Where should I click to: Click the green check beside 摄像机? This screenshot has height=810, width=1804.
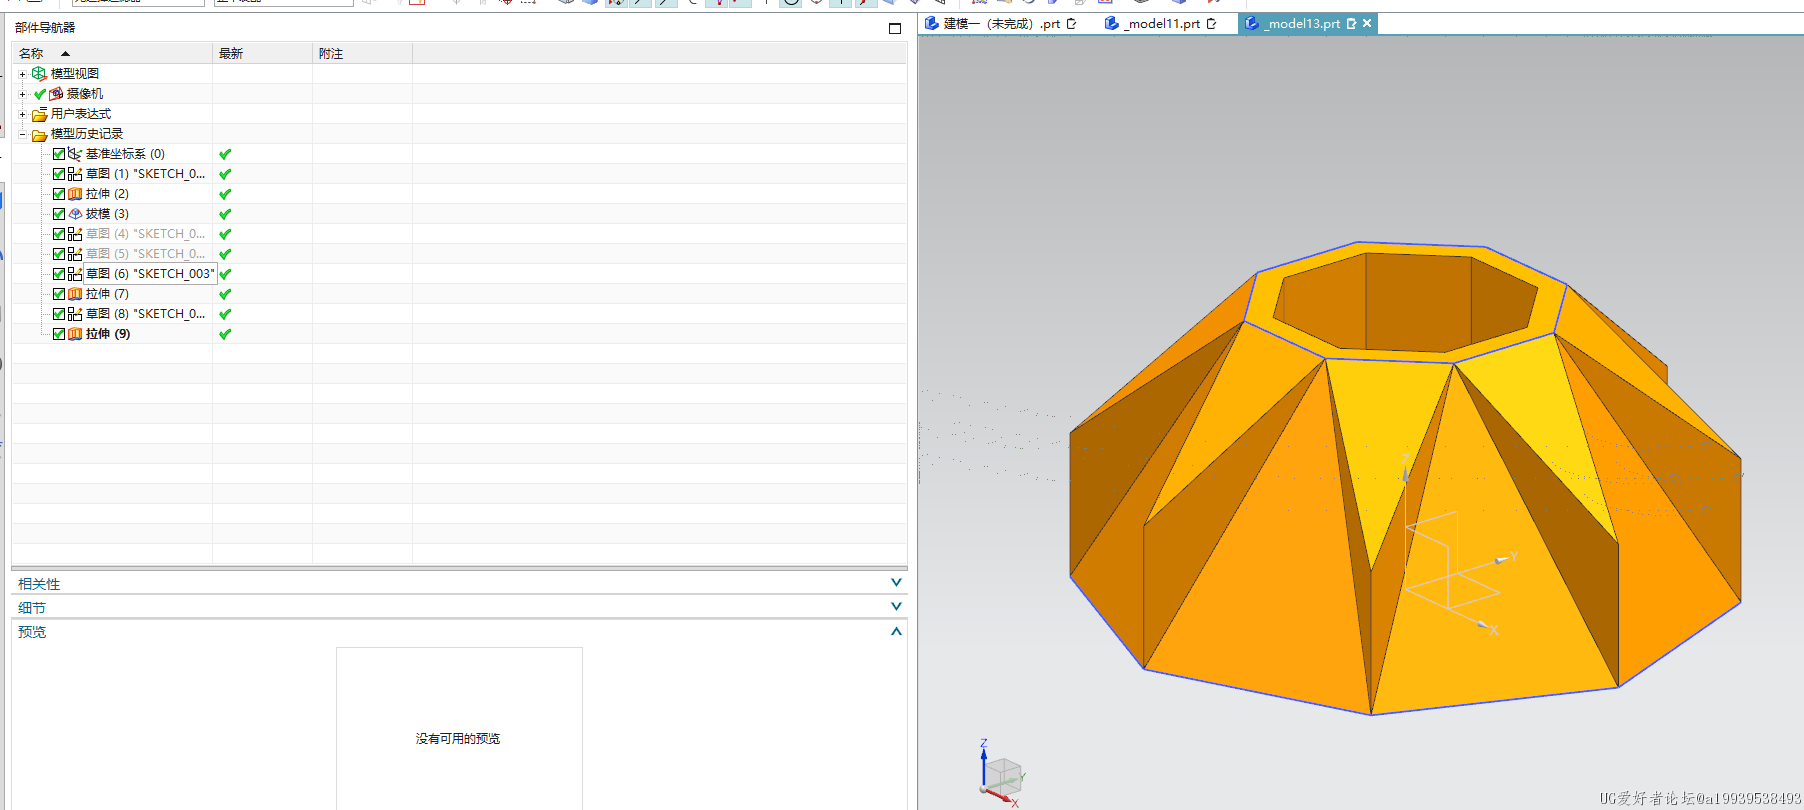[x=40, y=94]
